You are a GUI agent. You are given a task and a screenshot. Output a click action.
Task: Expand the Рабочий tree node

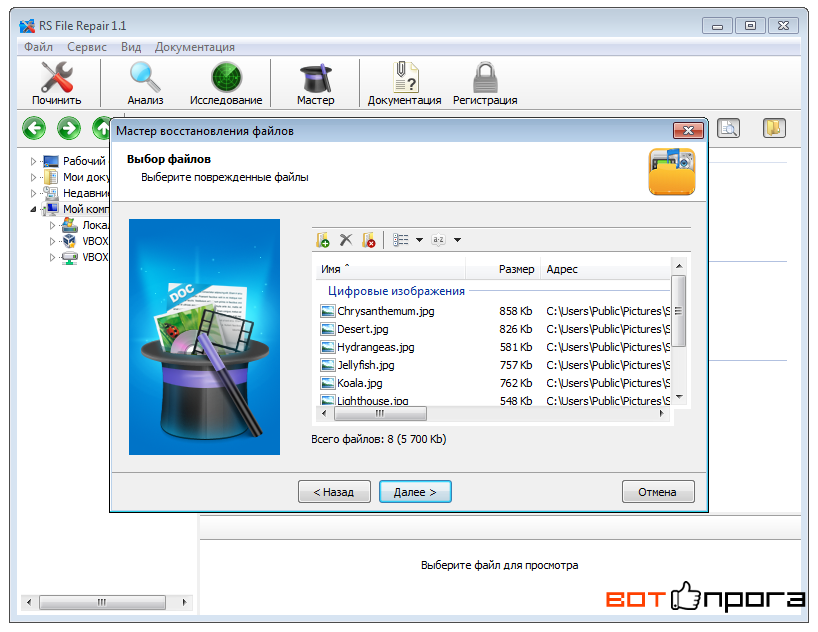coord(33,161)
